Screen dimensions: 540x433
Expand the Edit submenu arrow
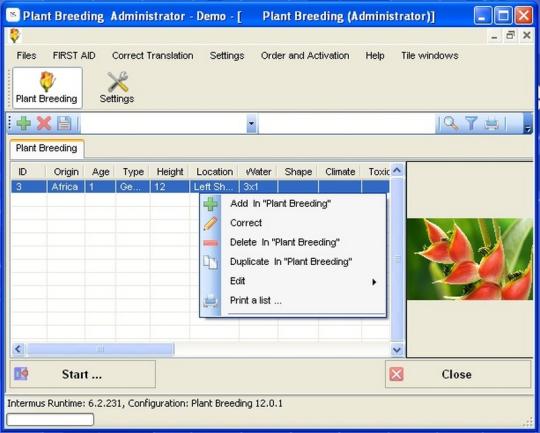click(x=374, y=282)
